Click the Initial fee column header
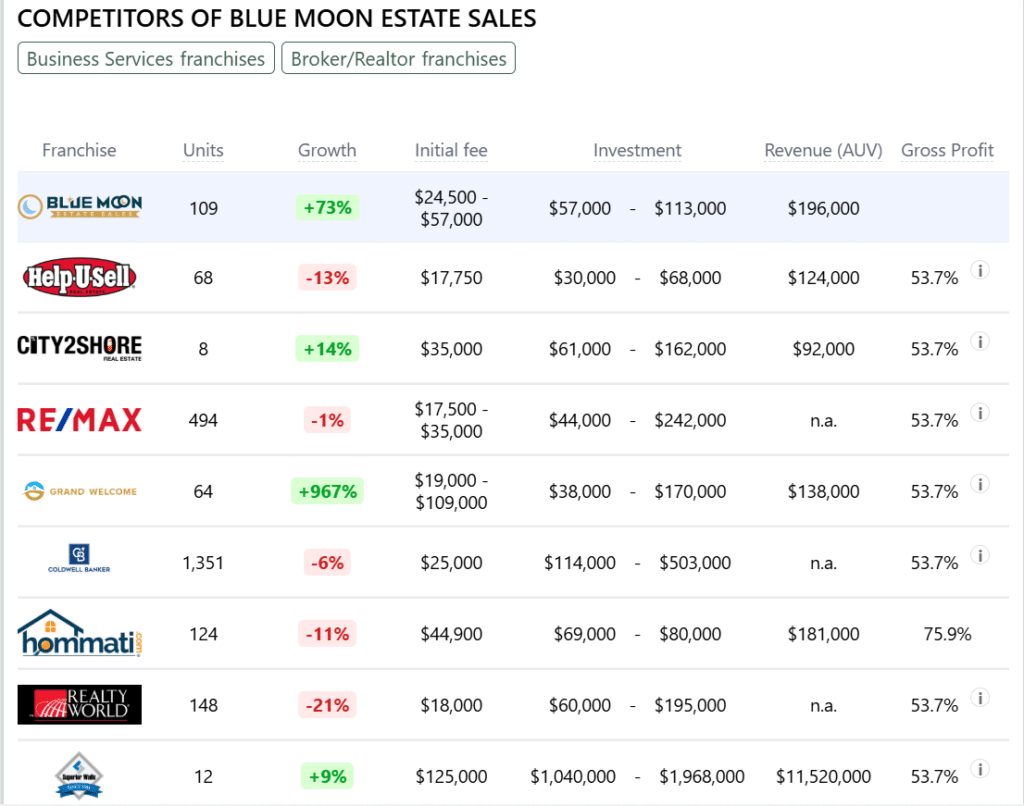 [451, 150]
